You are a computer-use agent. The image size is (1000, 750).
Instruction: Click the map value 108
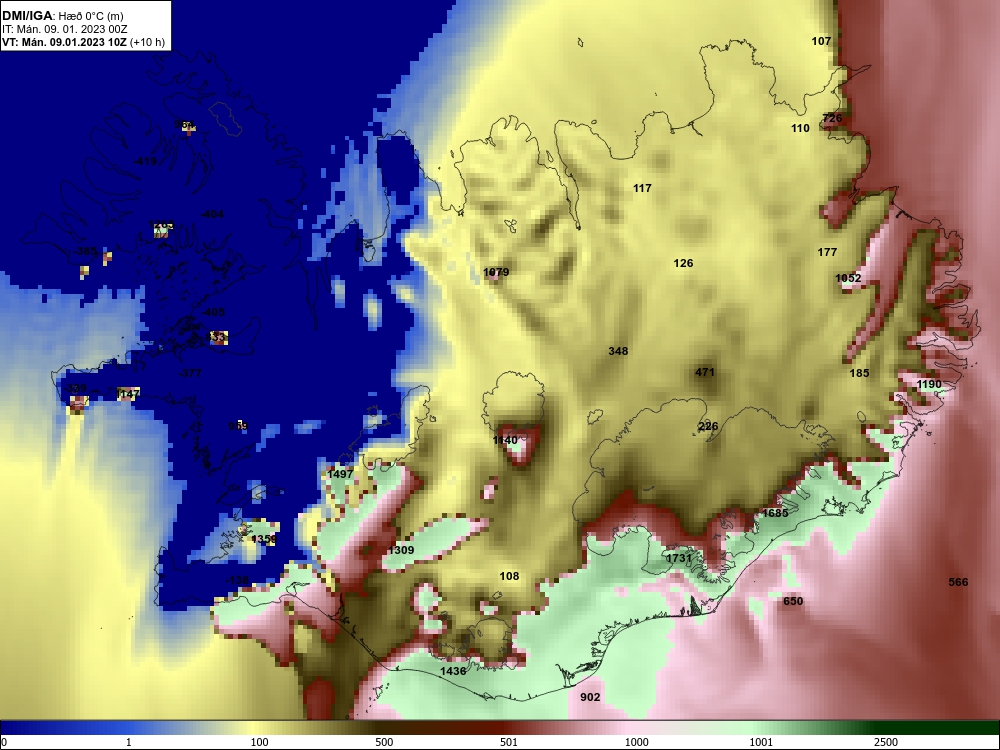(509, 576)
